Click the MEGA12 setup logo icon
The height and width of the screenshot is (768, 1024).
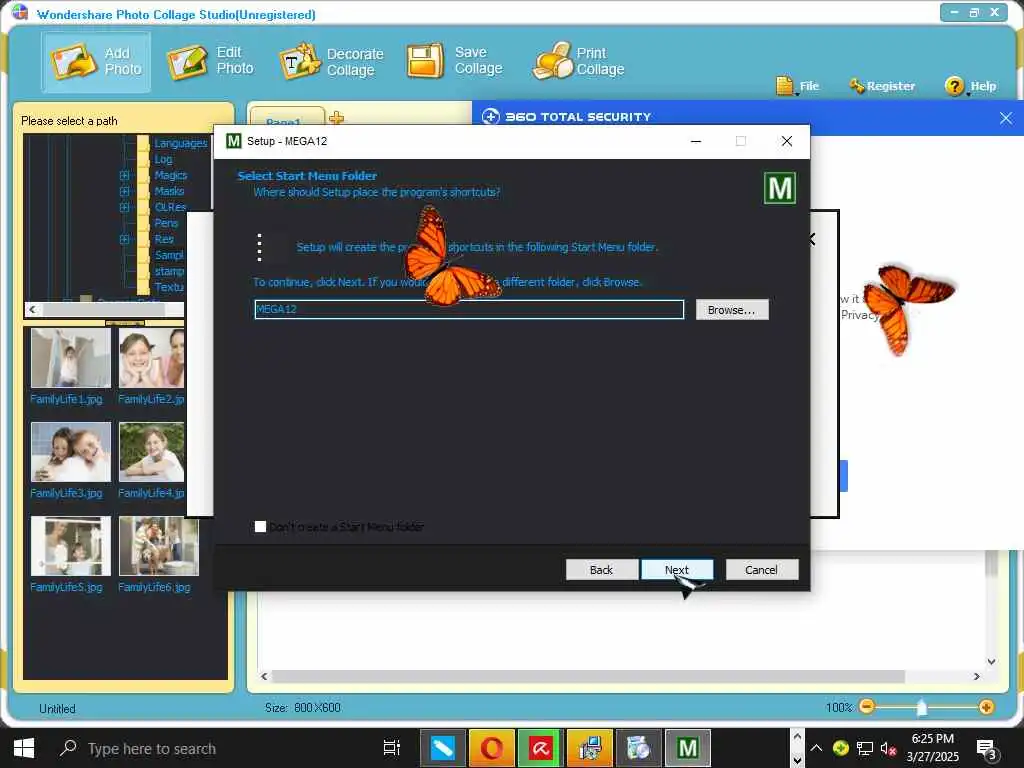click(x=780, y=188)
